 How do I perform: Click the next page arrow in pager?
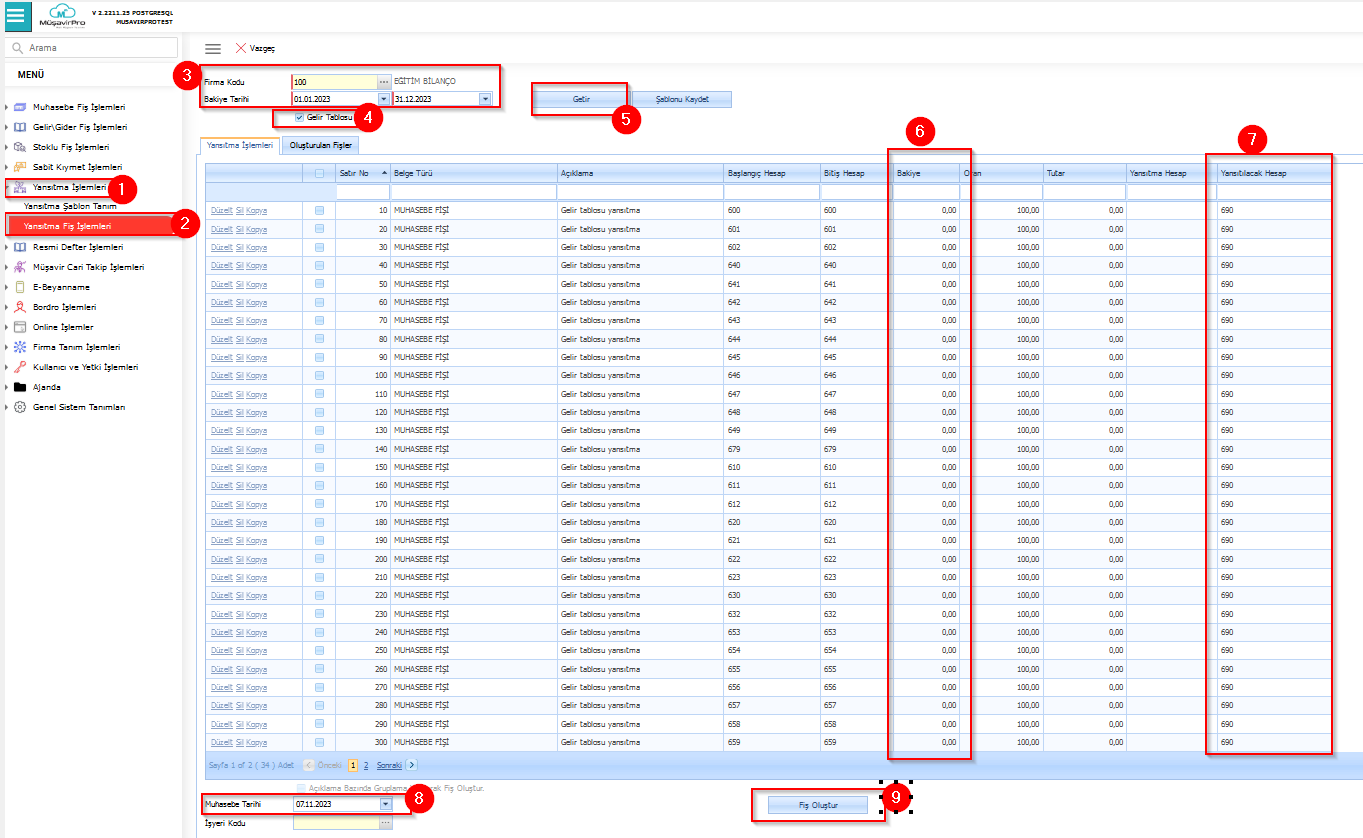tap(412, 765)
